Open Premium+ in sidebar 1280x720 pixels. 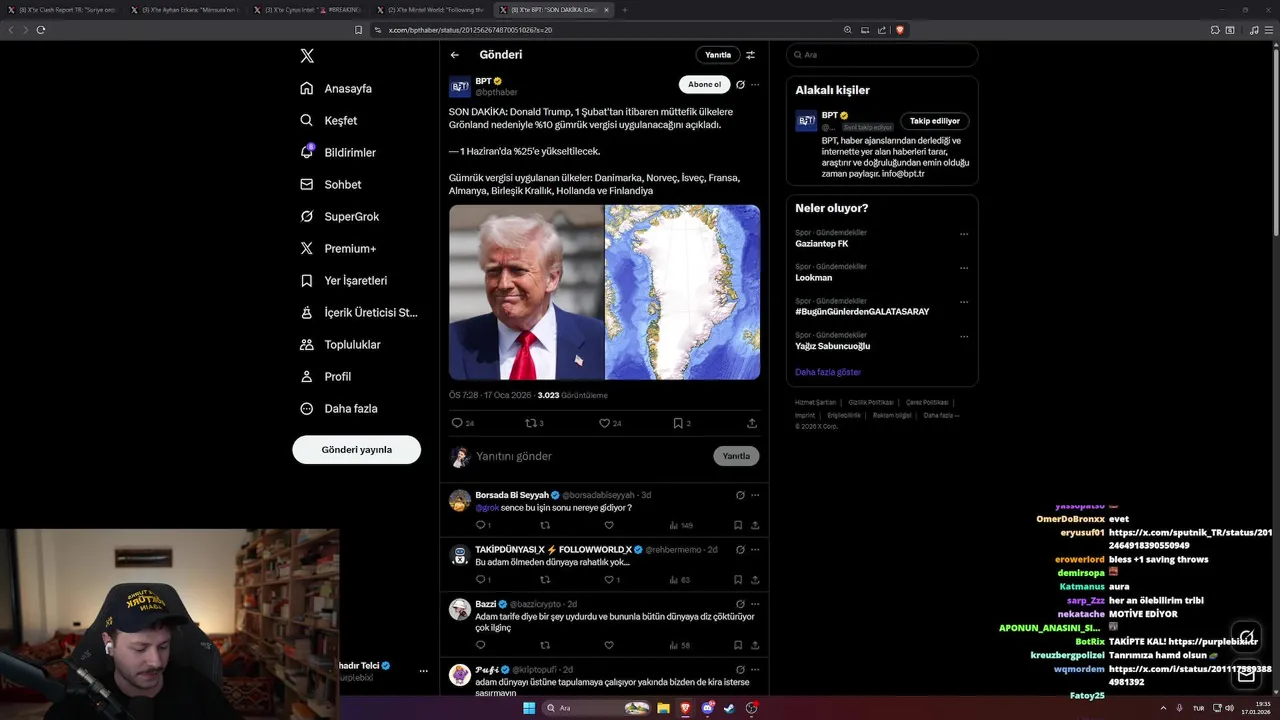click(x=338, y=248)
